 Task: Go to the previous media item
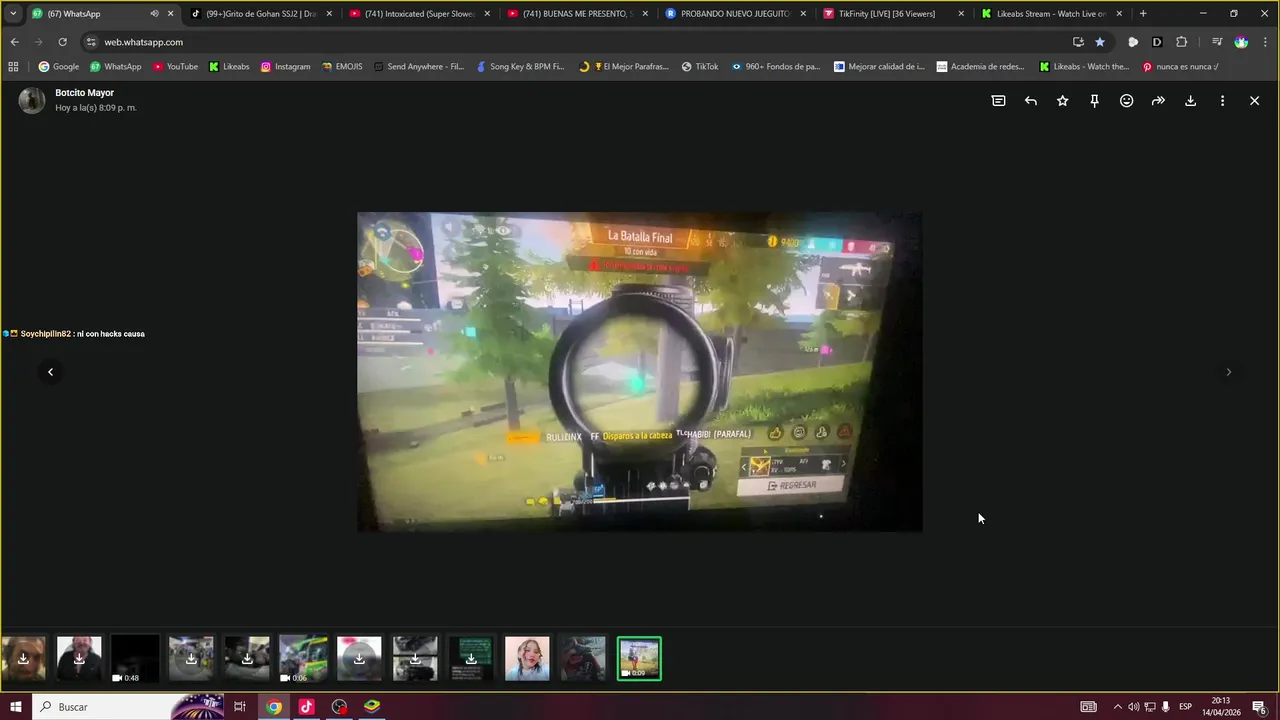(x=50, y=372)
